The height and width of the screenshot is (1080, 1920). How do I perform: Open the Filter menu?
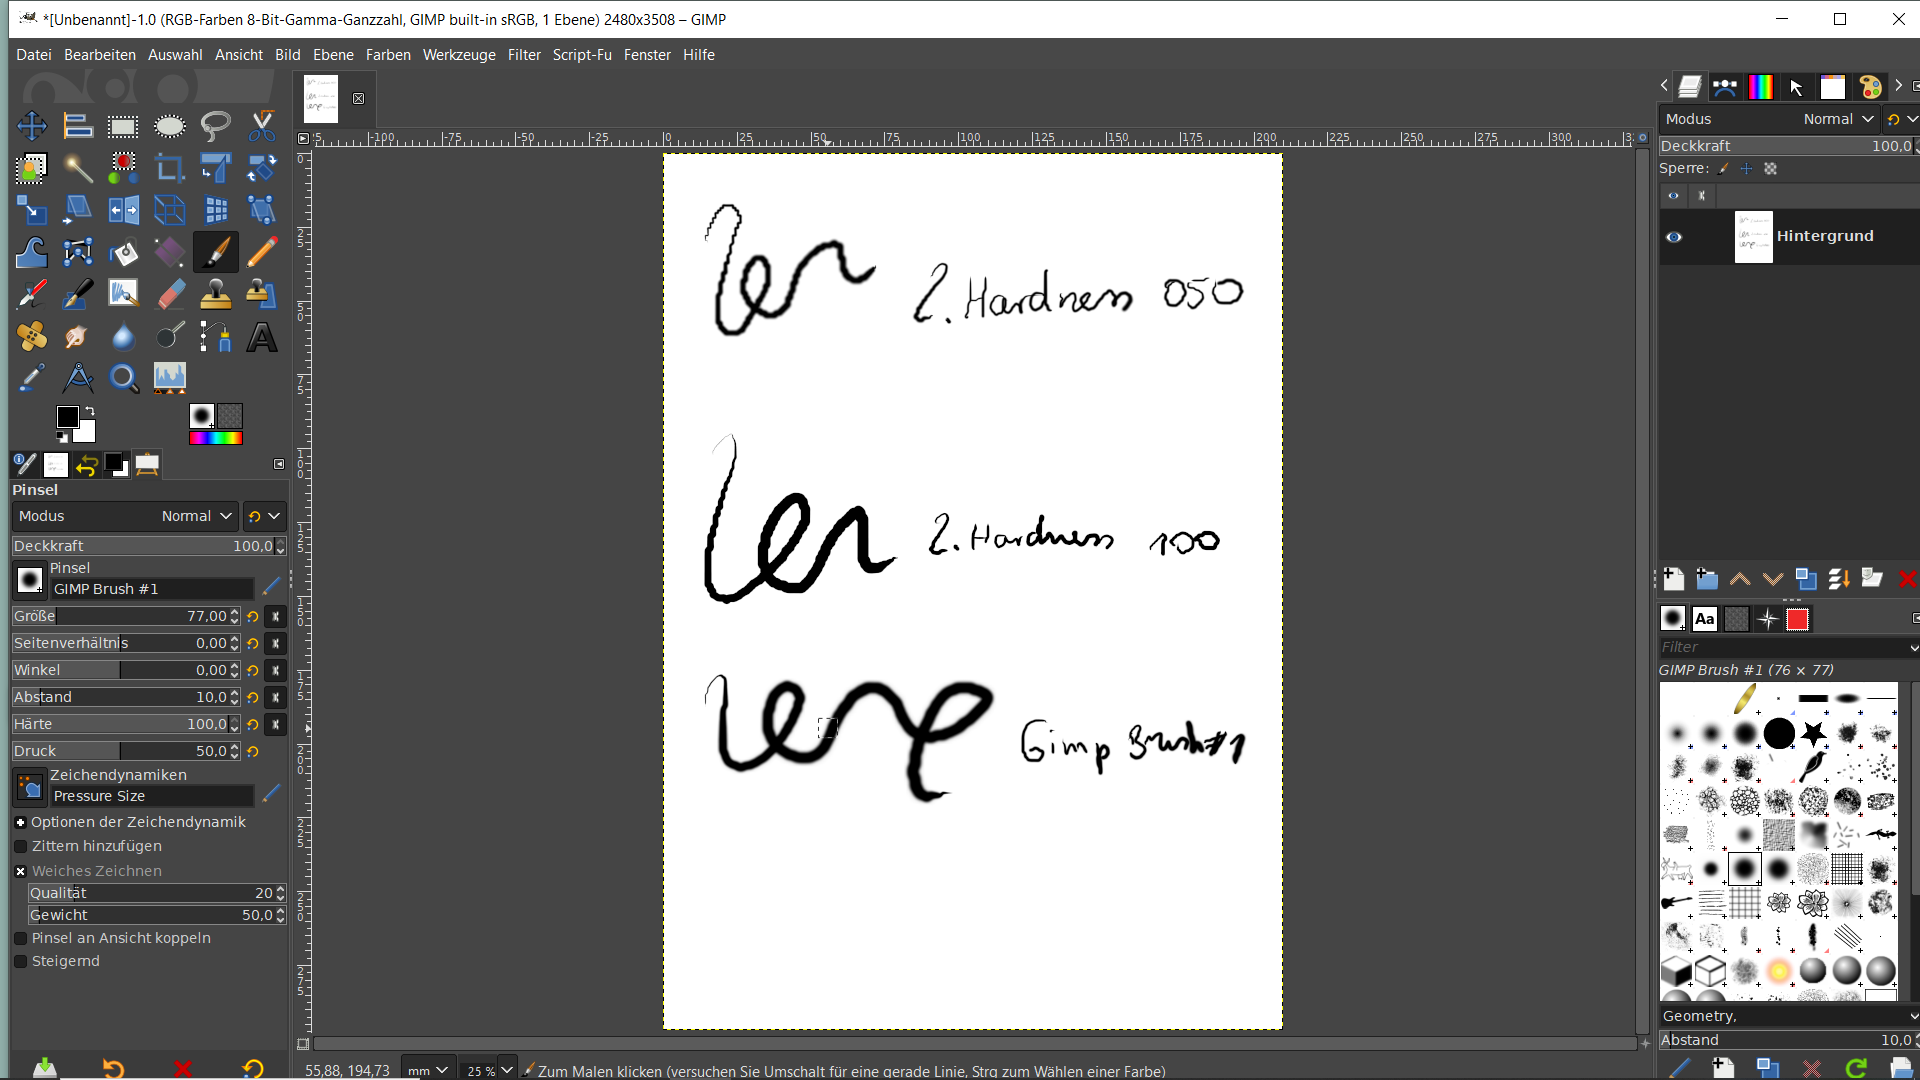click(x=523, y=55)
